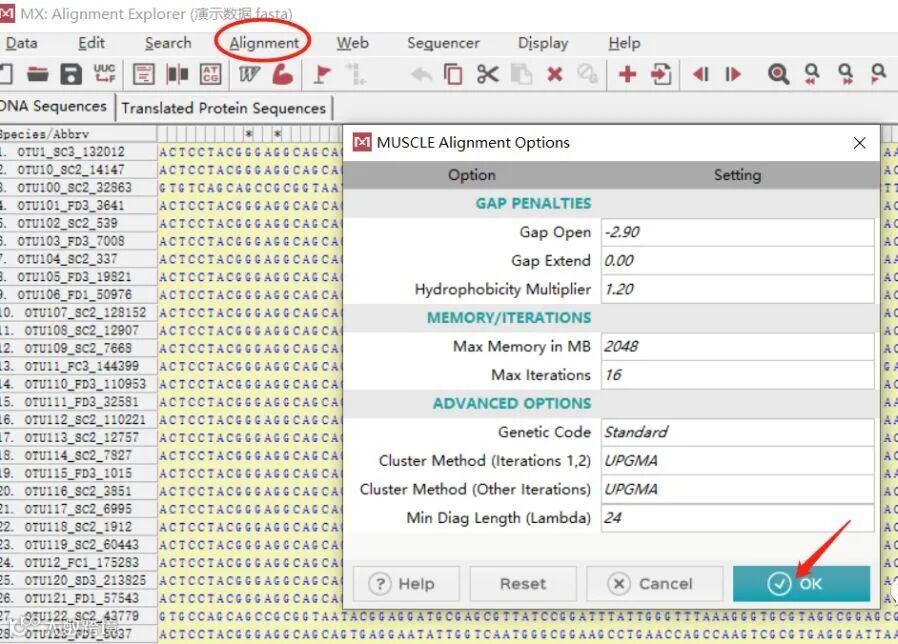Open the Data menu
The height and width of the screenshot is (644, 898).
22,43
